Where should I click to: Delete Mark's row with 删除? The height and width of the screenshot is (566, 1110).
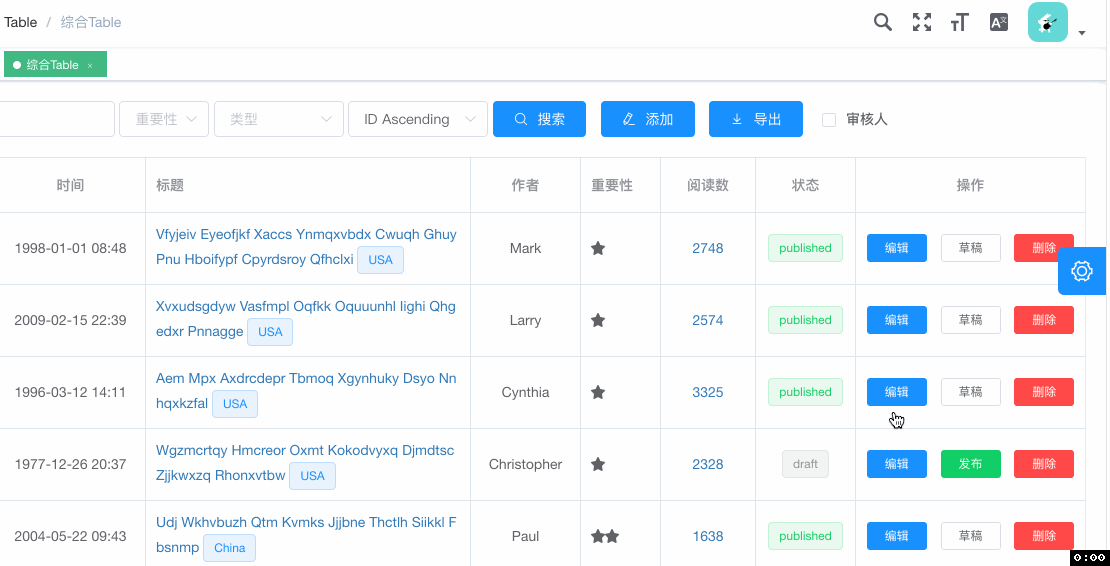(1044, 248)
